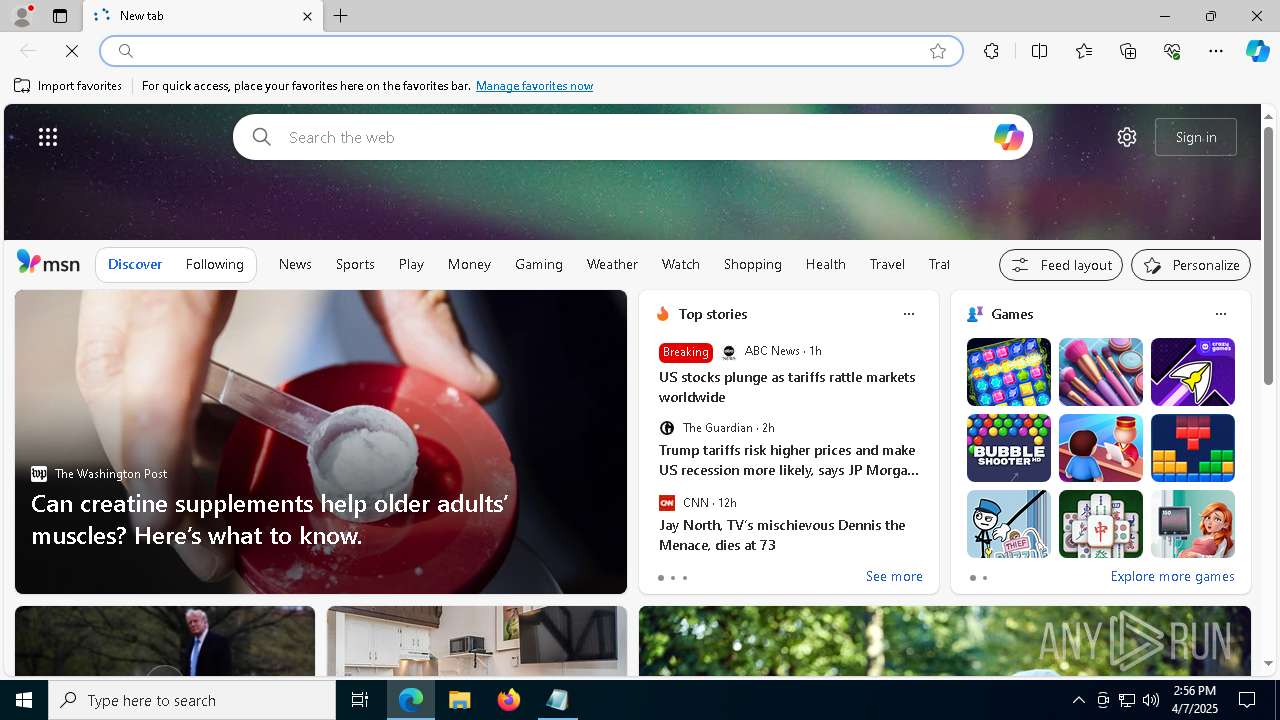Open the Explore more games link
The height and width of the screenshot is (720, 1280).
pyautogui.click(x=1172, y=576)
